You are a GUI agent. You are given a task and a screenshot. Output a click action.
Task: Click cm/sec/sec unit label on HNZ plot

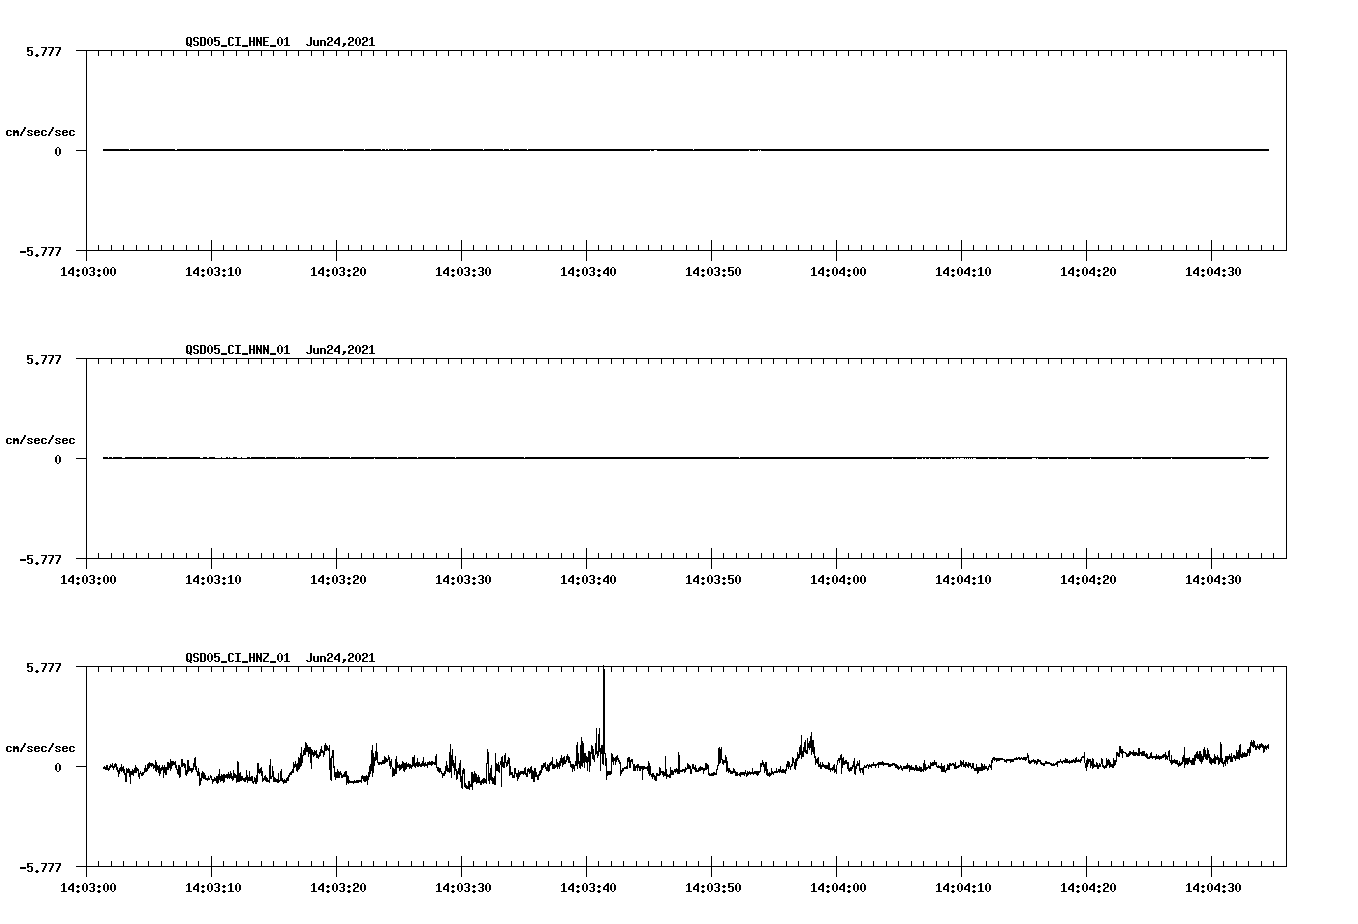pos(40,748)
